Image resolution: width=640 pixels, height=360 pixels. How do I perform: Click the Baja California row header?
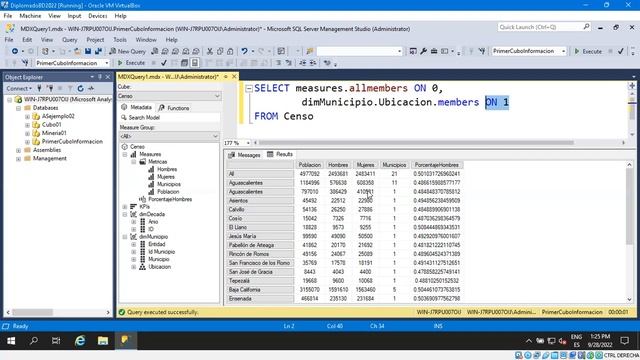click(260, 290)
